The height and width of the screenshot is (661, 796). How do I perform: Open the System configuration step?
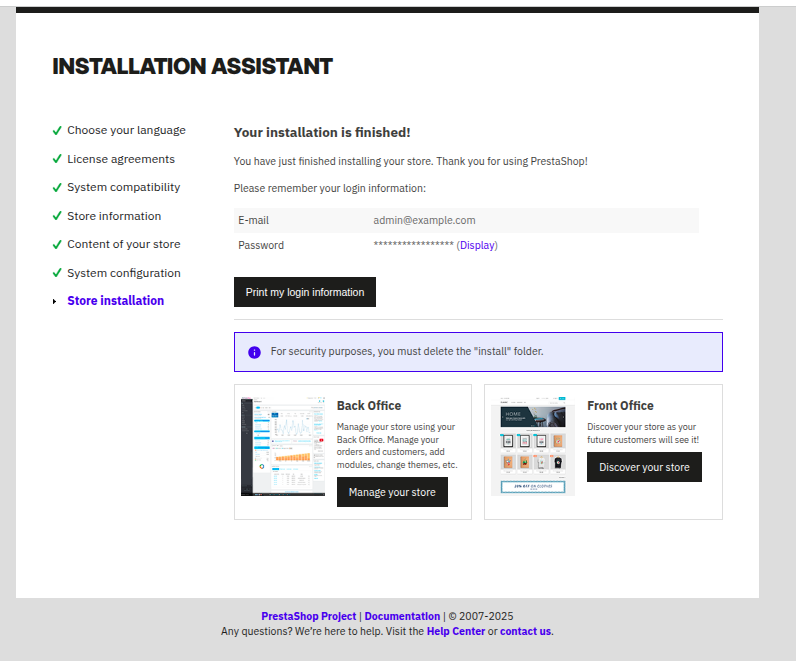click(124, 273)
